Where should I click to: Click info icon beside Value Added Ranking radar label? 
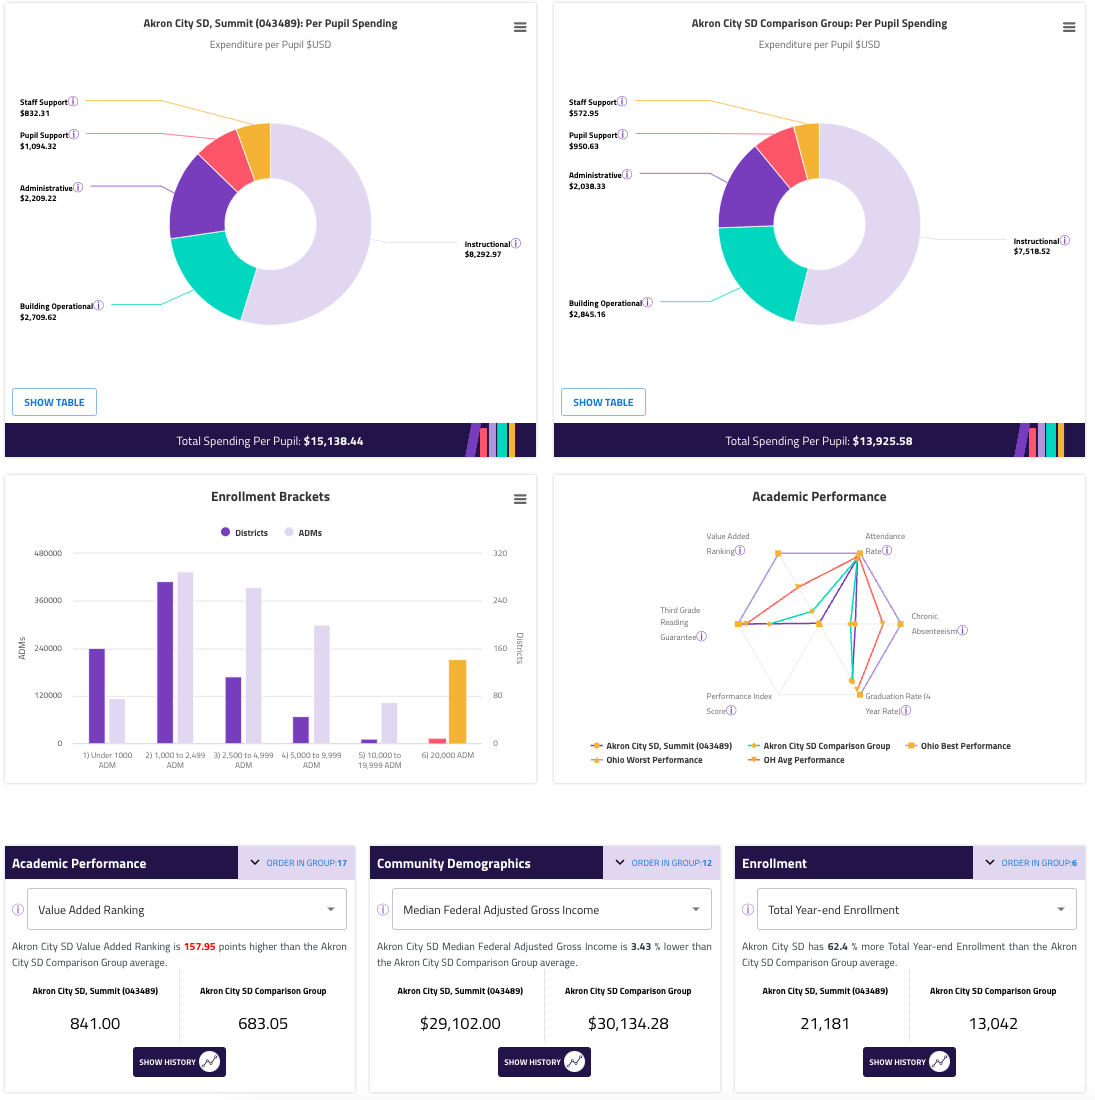click(740, 551)
